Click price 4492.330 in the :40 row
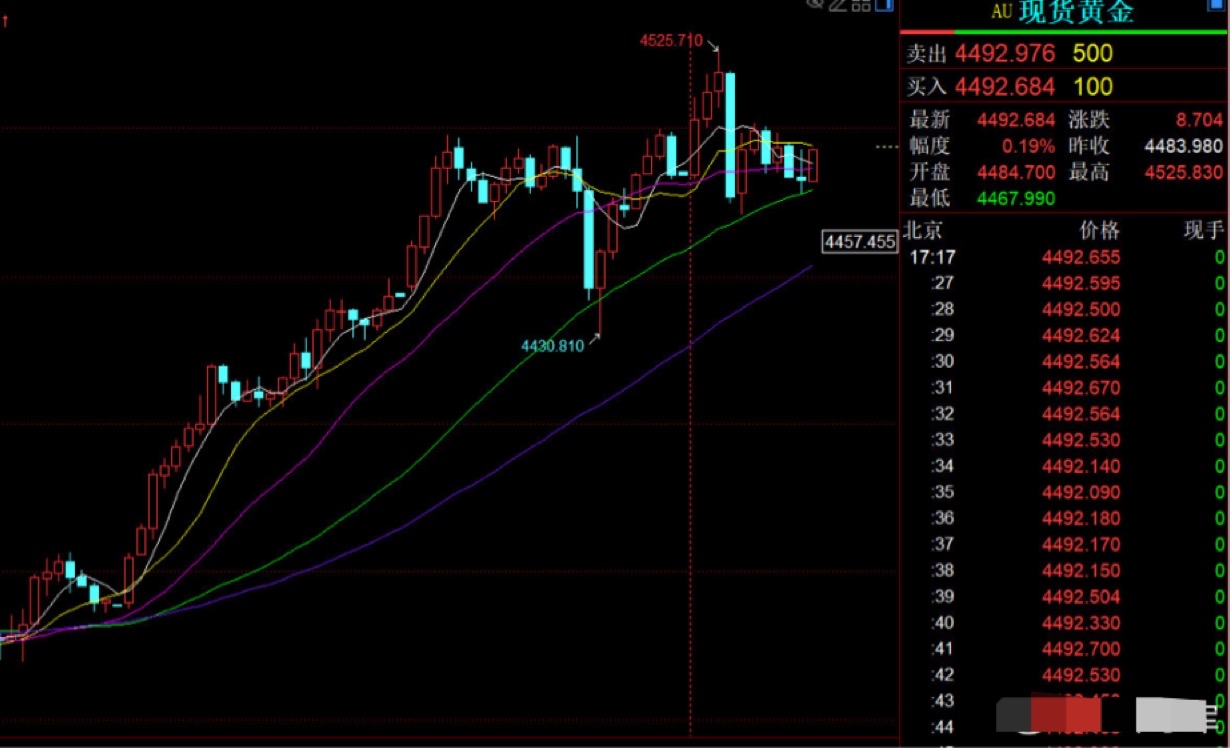Viewport: 1230px width, 748px height. pyautogui.click(x=1081, y=623)
